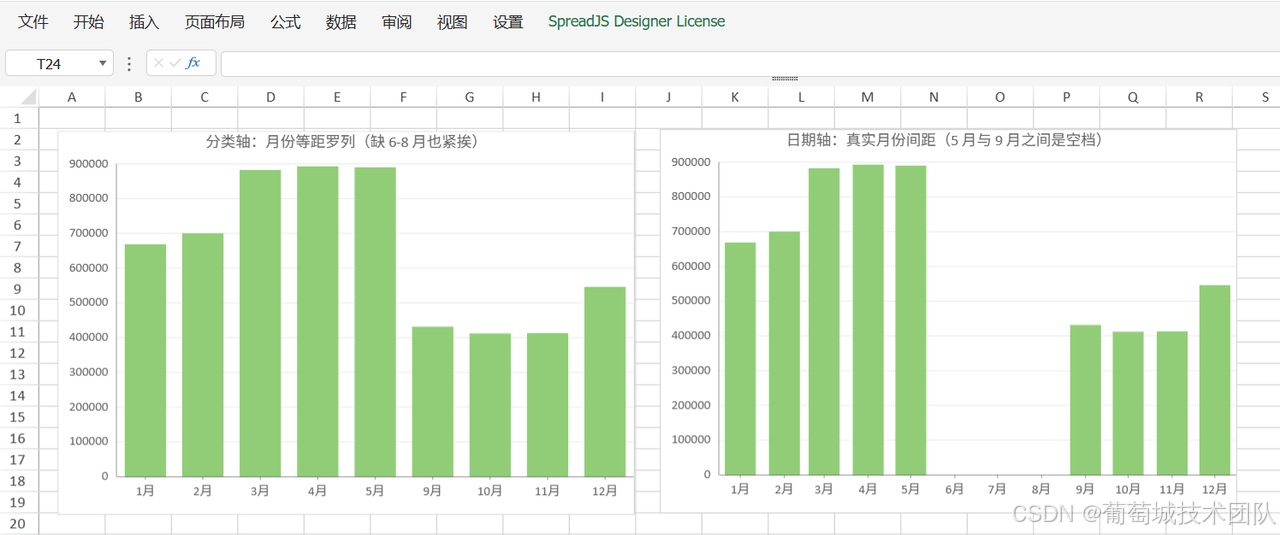Click the 900000 axis value in left chart
The image size is (1280, 535).
tap(90, 163)
